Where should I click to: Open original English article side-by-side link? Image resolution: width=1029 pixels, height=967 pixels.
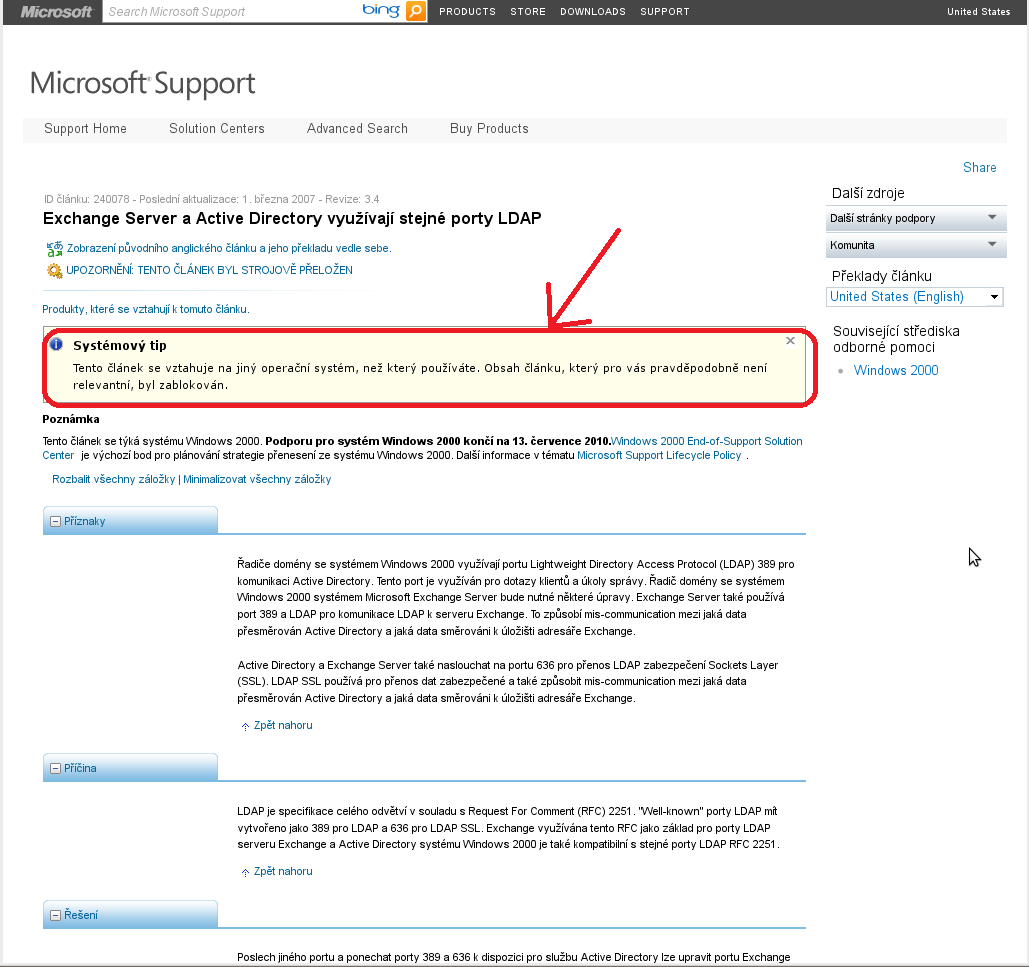coord(229,248)
